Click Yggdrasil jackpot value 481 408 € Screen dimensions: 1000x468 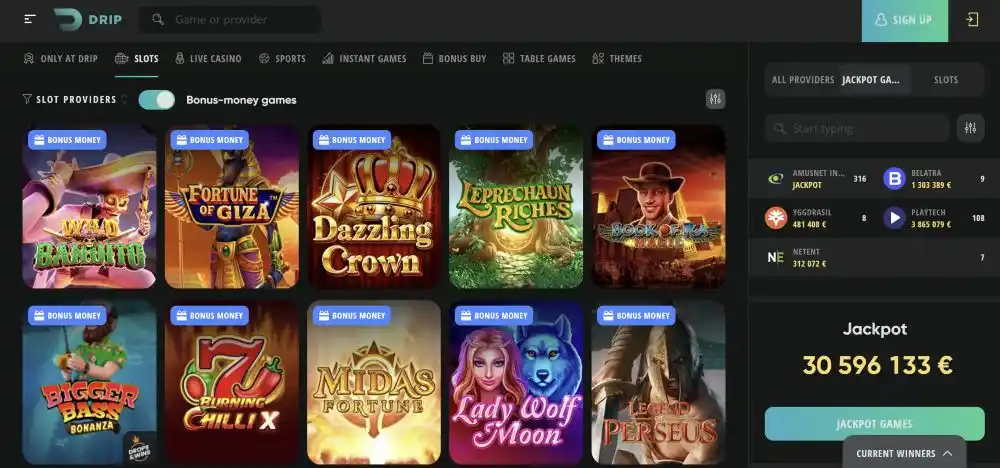(x=809, y=224)
